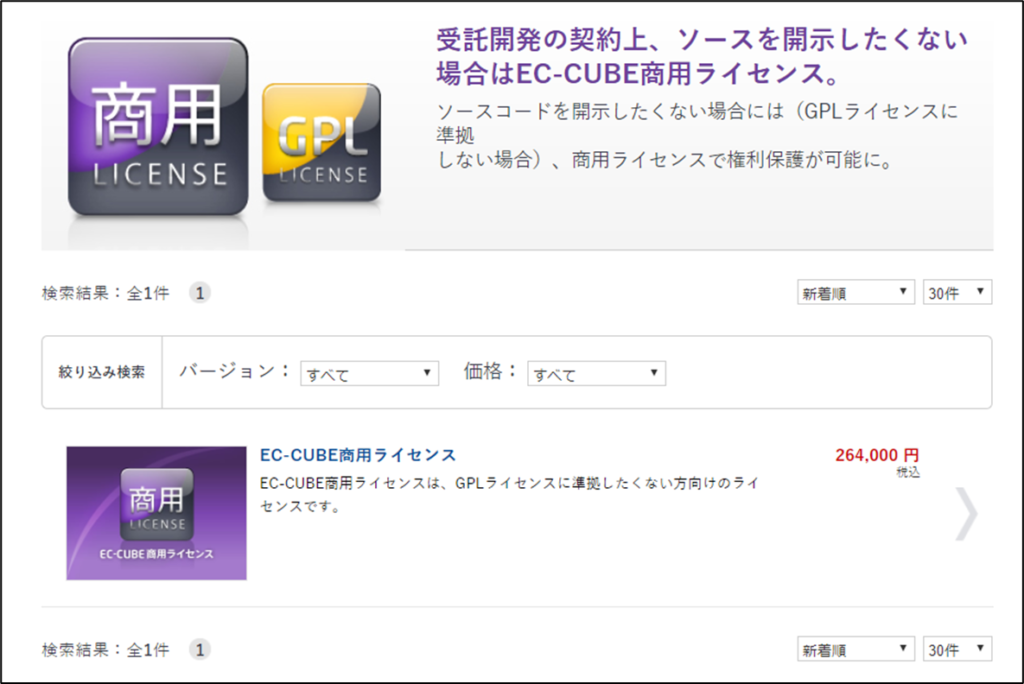Click the purple 商用 LICENSE icon in the banner
Image resolution: width=1024 pixels, height=684 pixels.
click(157, 127)
